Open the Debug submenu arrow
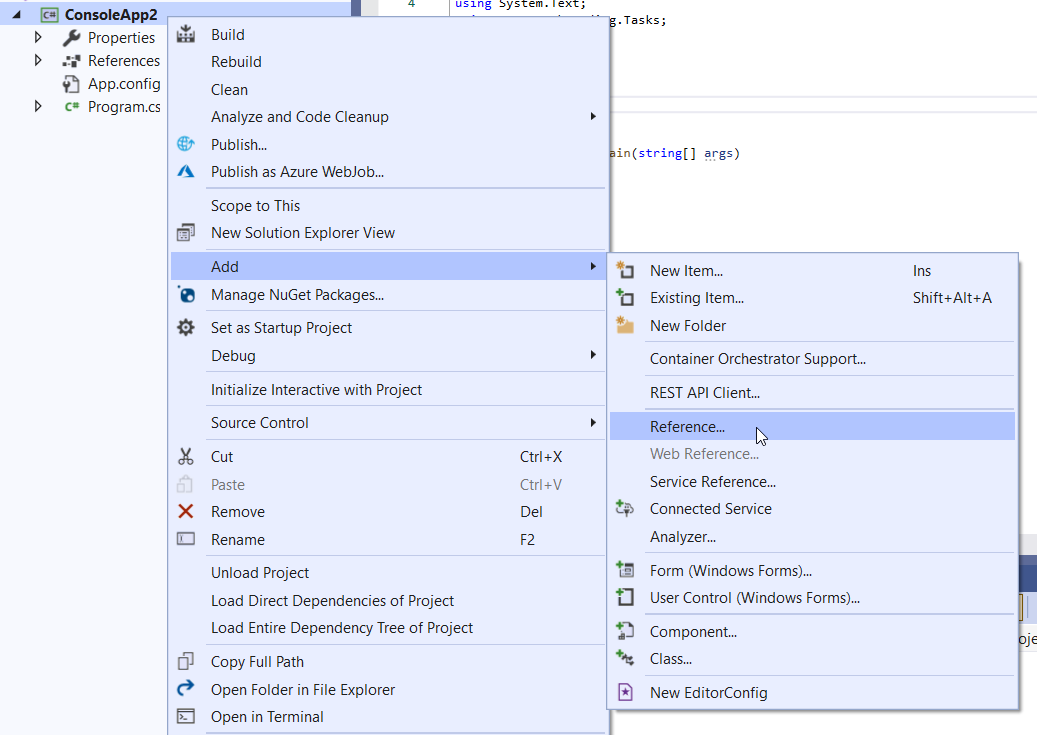The image size is (1037, 735). (x=593, y=355)
